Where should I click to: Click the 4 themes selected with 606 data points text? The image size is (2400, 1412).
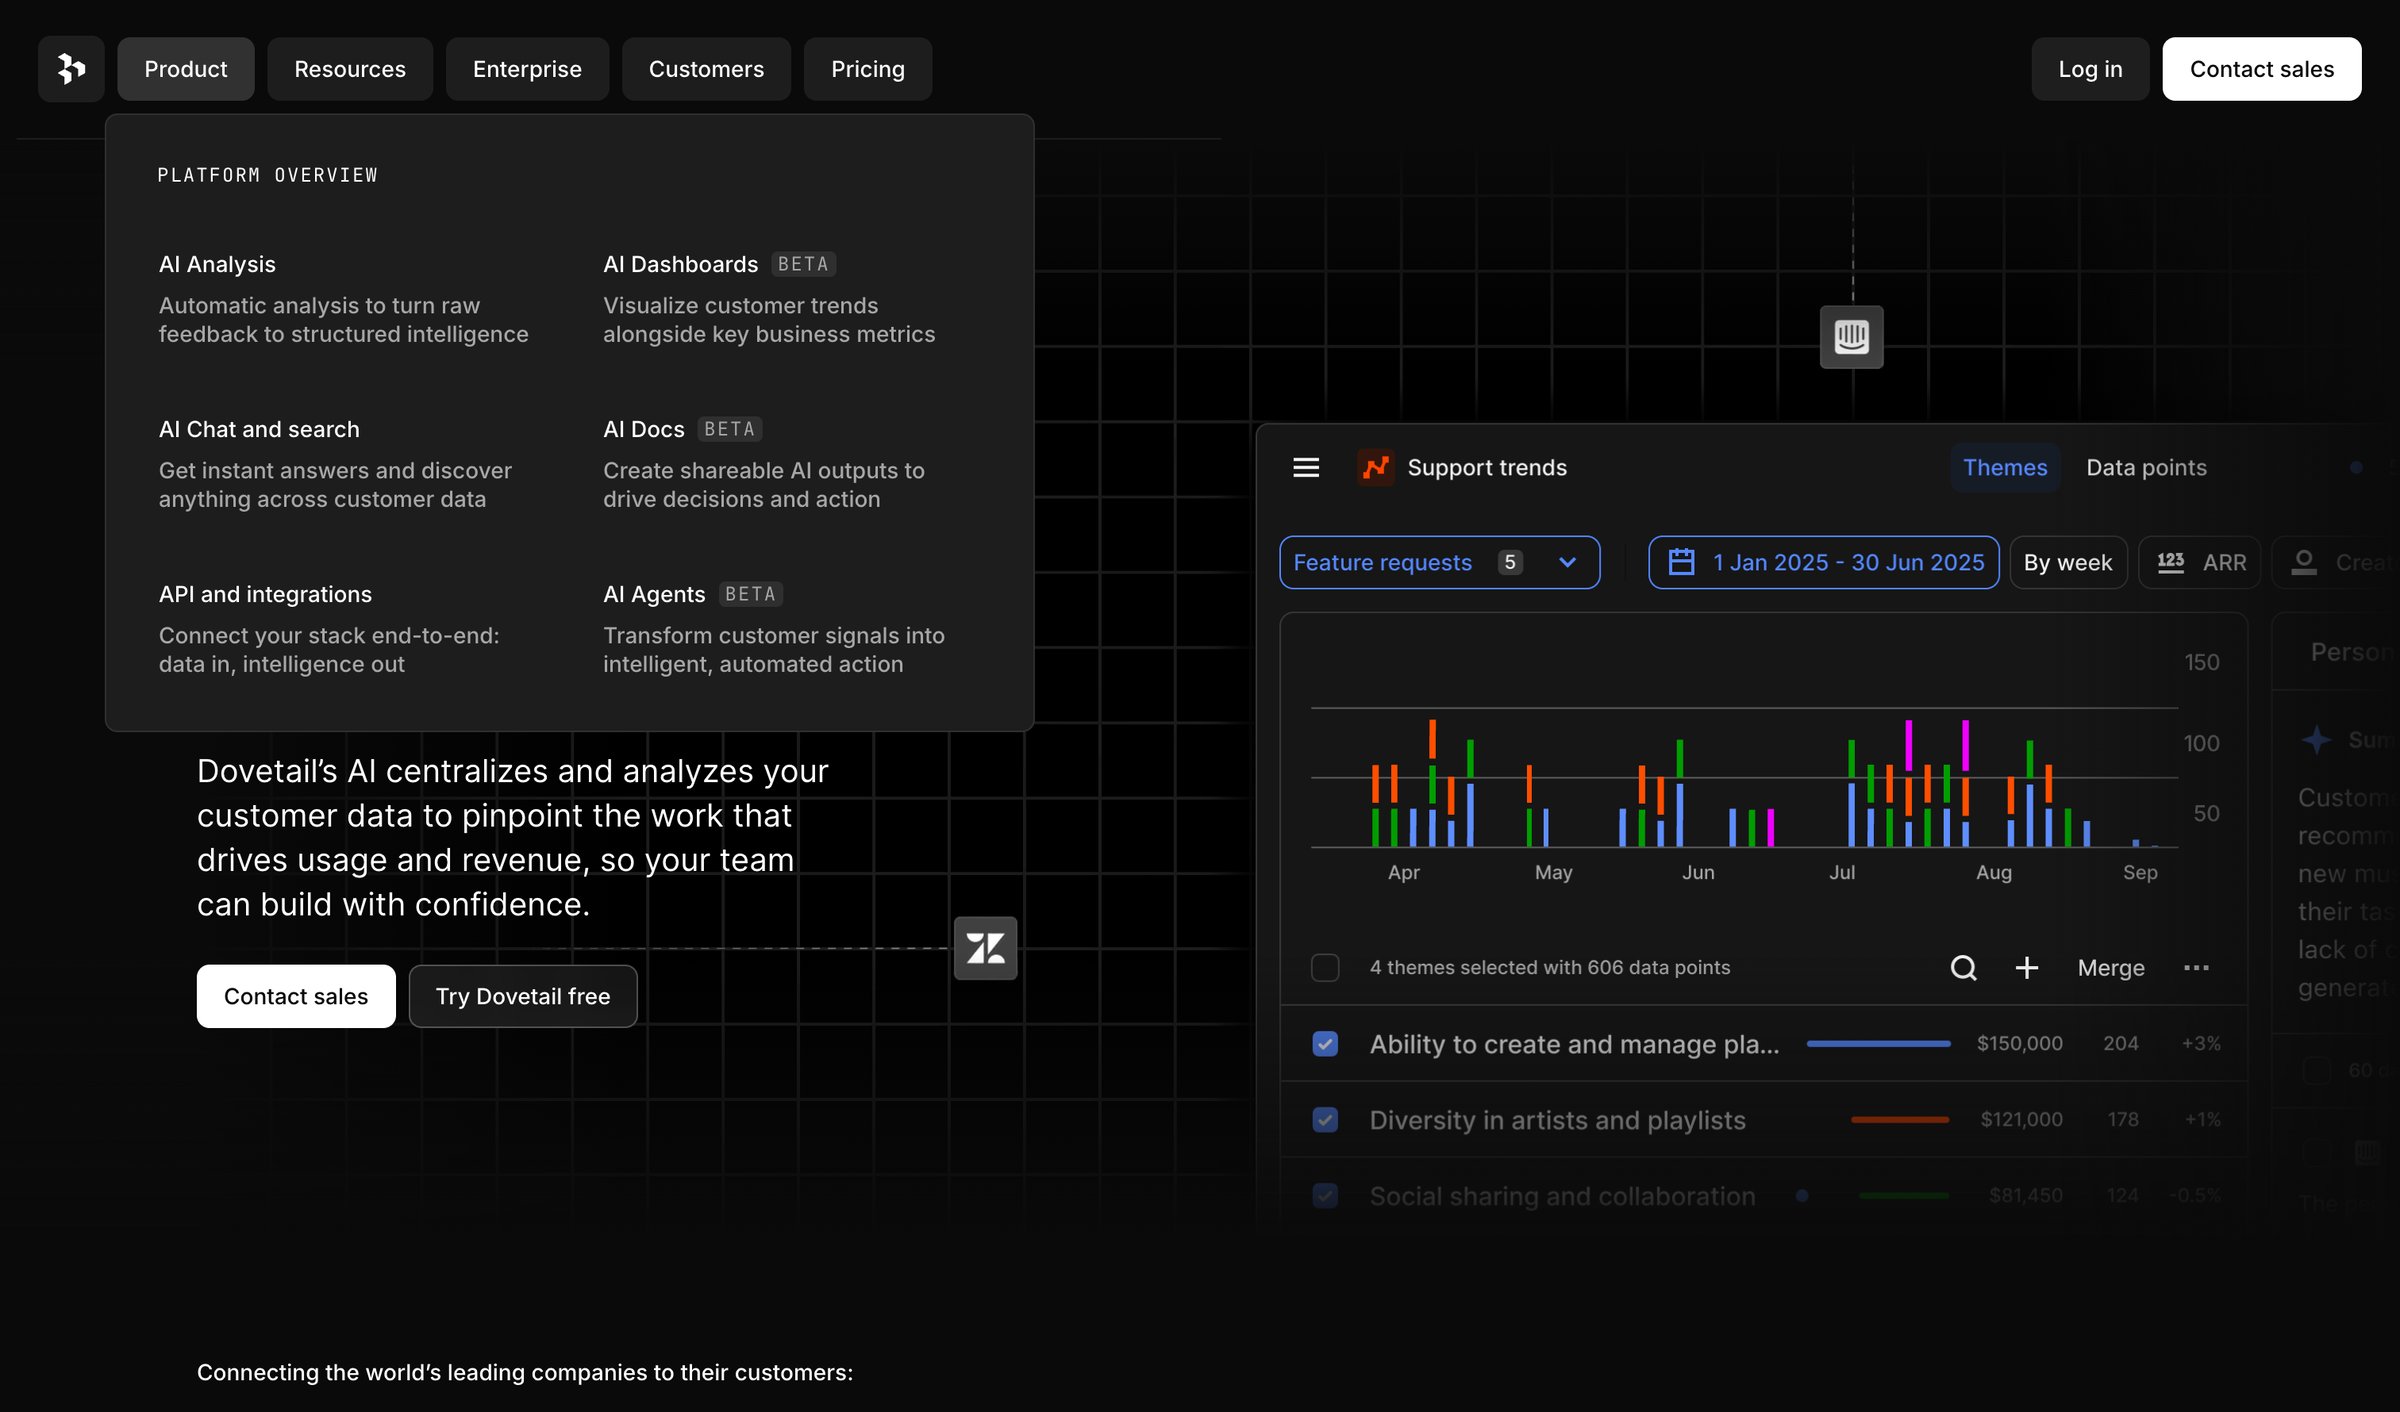(x=1550, y=967)
